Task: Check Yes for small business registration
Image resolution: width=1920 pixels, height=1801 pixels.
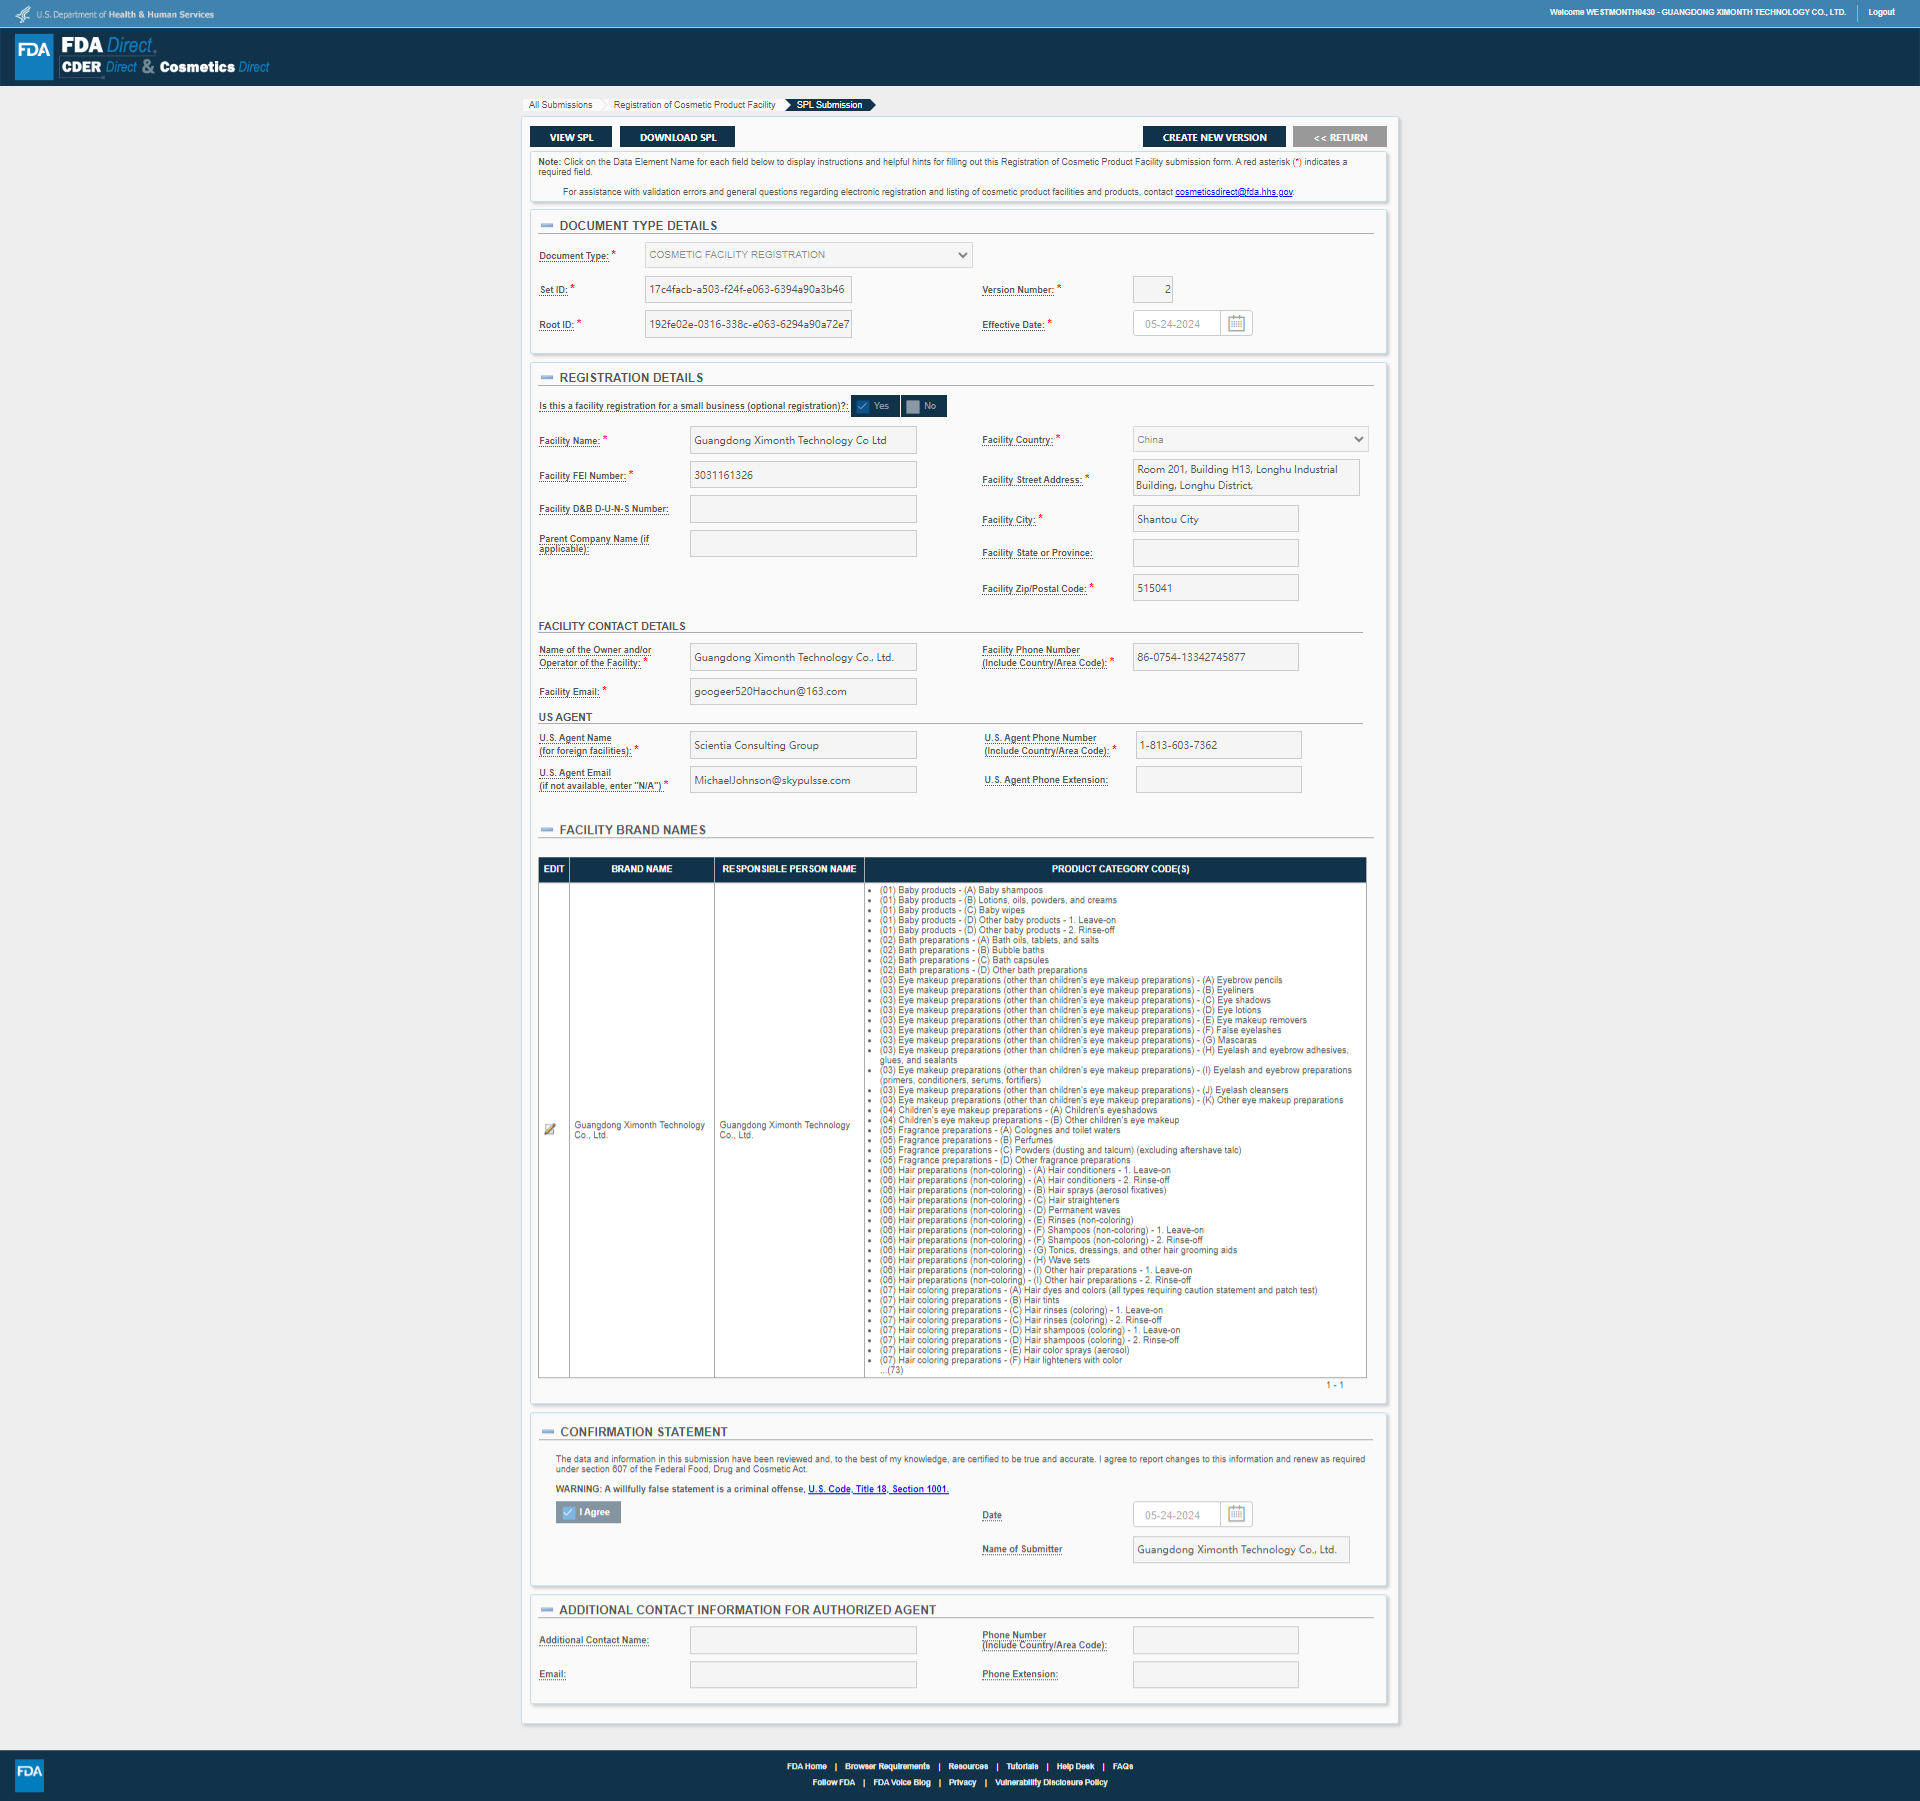Action: tap(863, 406)
